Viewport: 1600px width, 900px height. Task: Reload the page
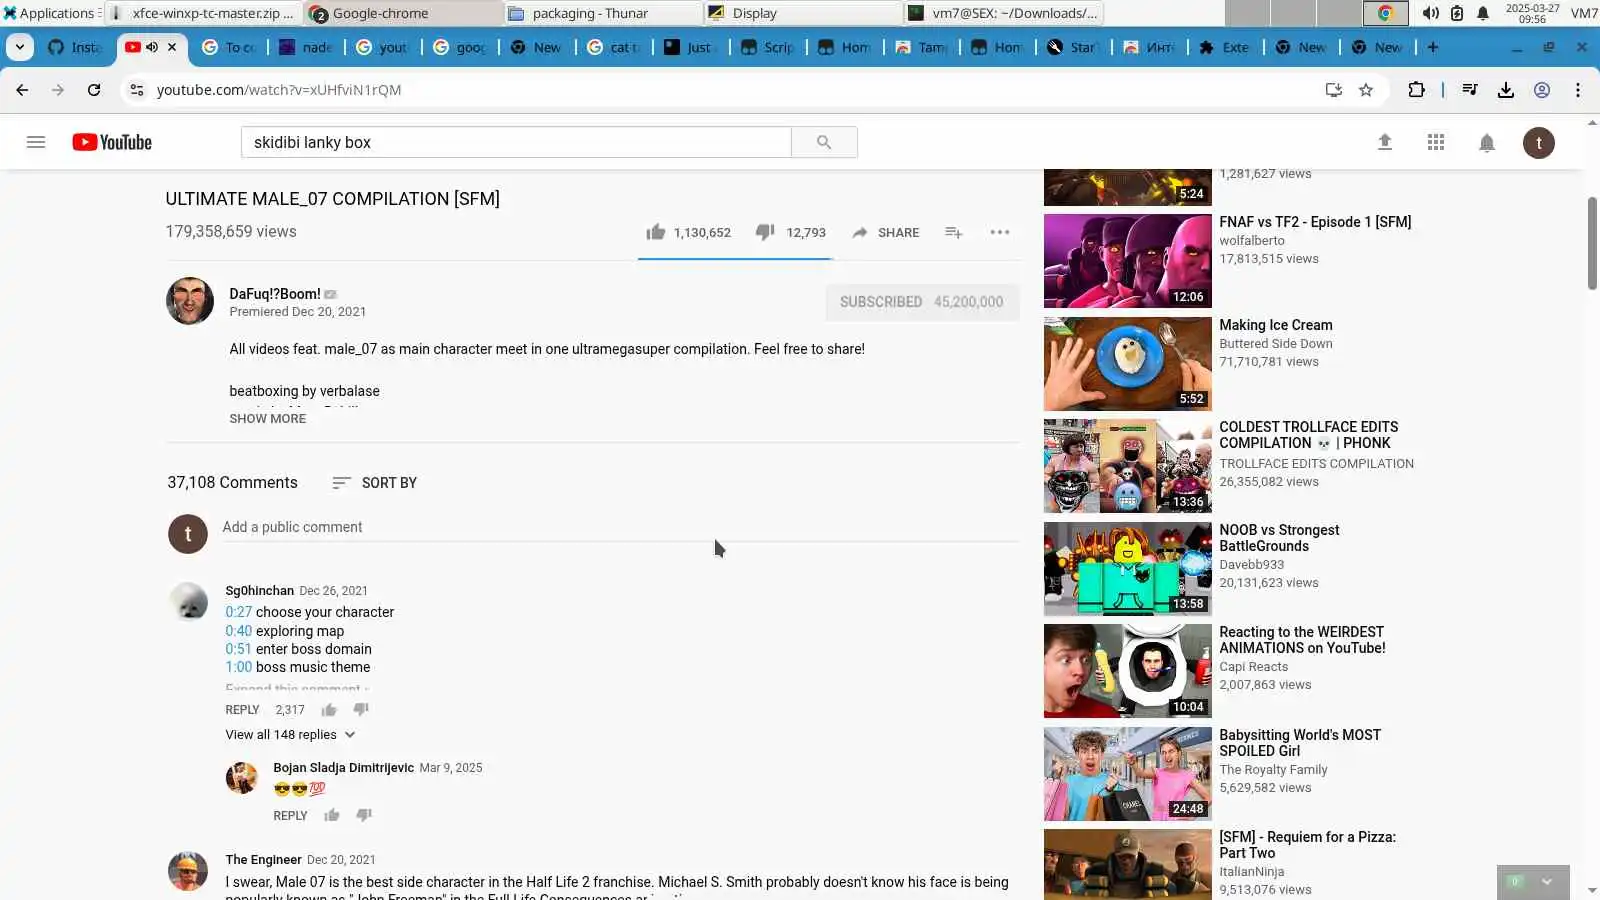[x=94, y=90]
